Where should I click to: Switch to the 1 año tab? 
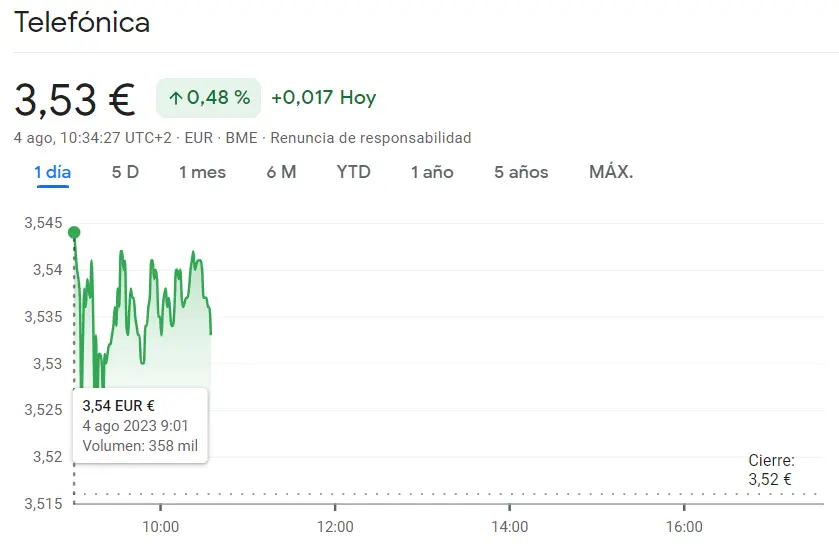[x=432, y=172]
